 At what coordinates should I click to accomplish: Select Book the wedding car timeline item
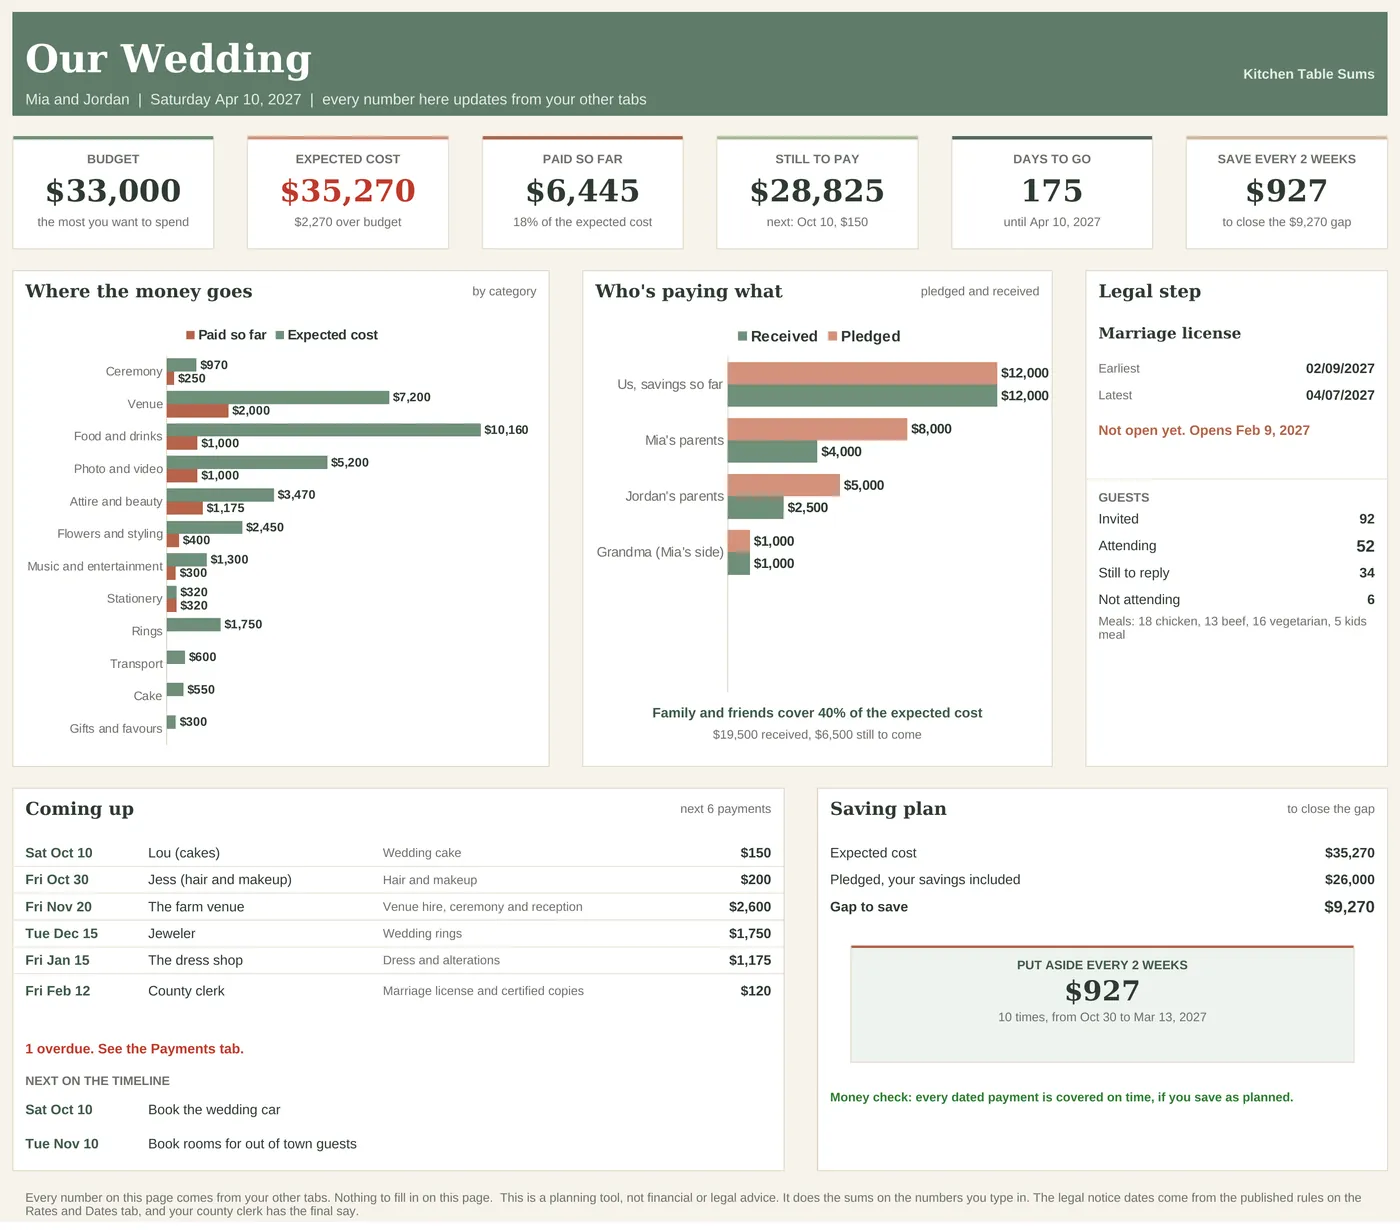(214, 1110)
